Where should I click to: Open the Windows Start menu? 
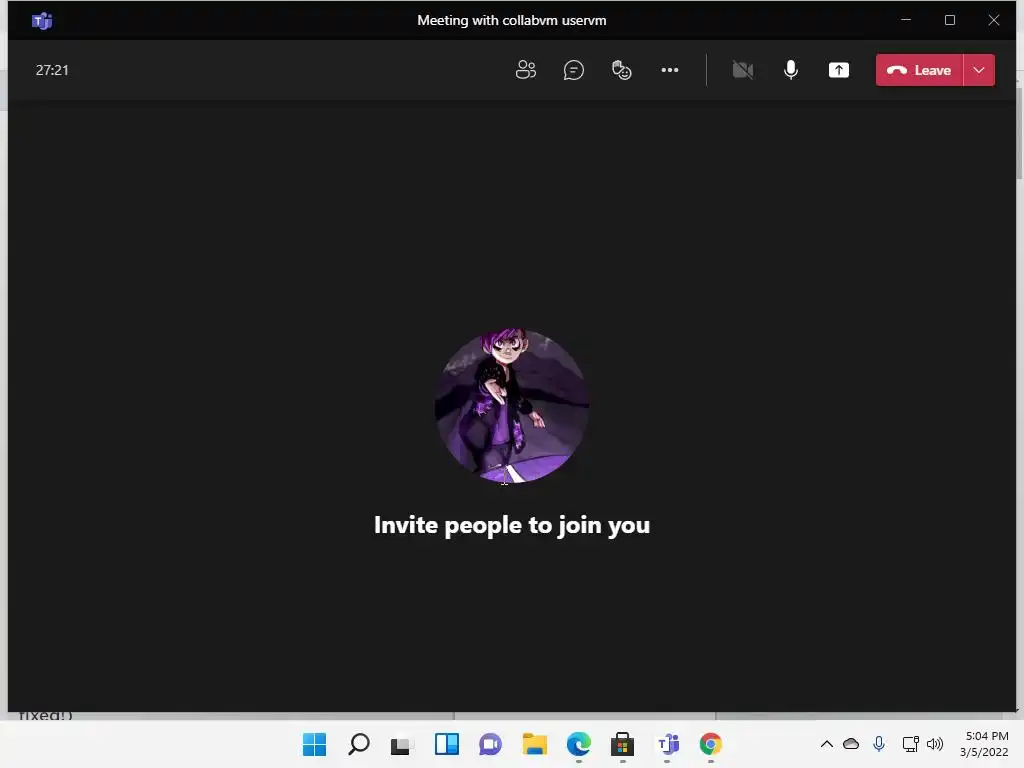(314, 744)
